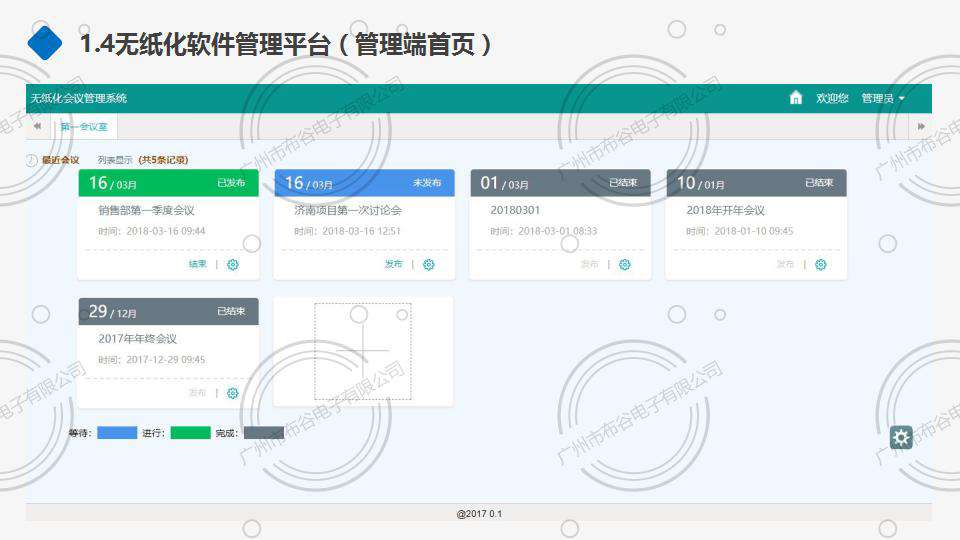Viewport: 960px width, 540px height.
Task: Expand the 管理员 user dropdown
Action: coord(883,98)
